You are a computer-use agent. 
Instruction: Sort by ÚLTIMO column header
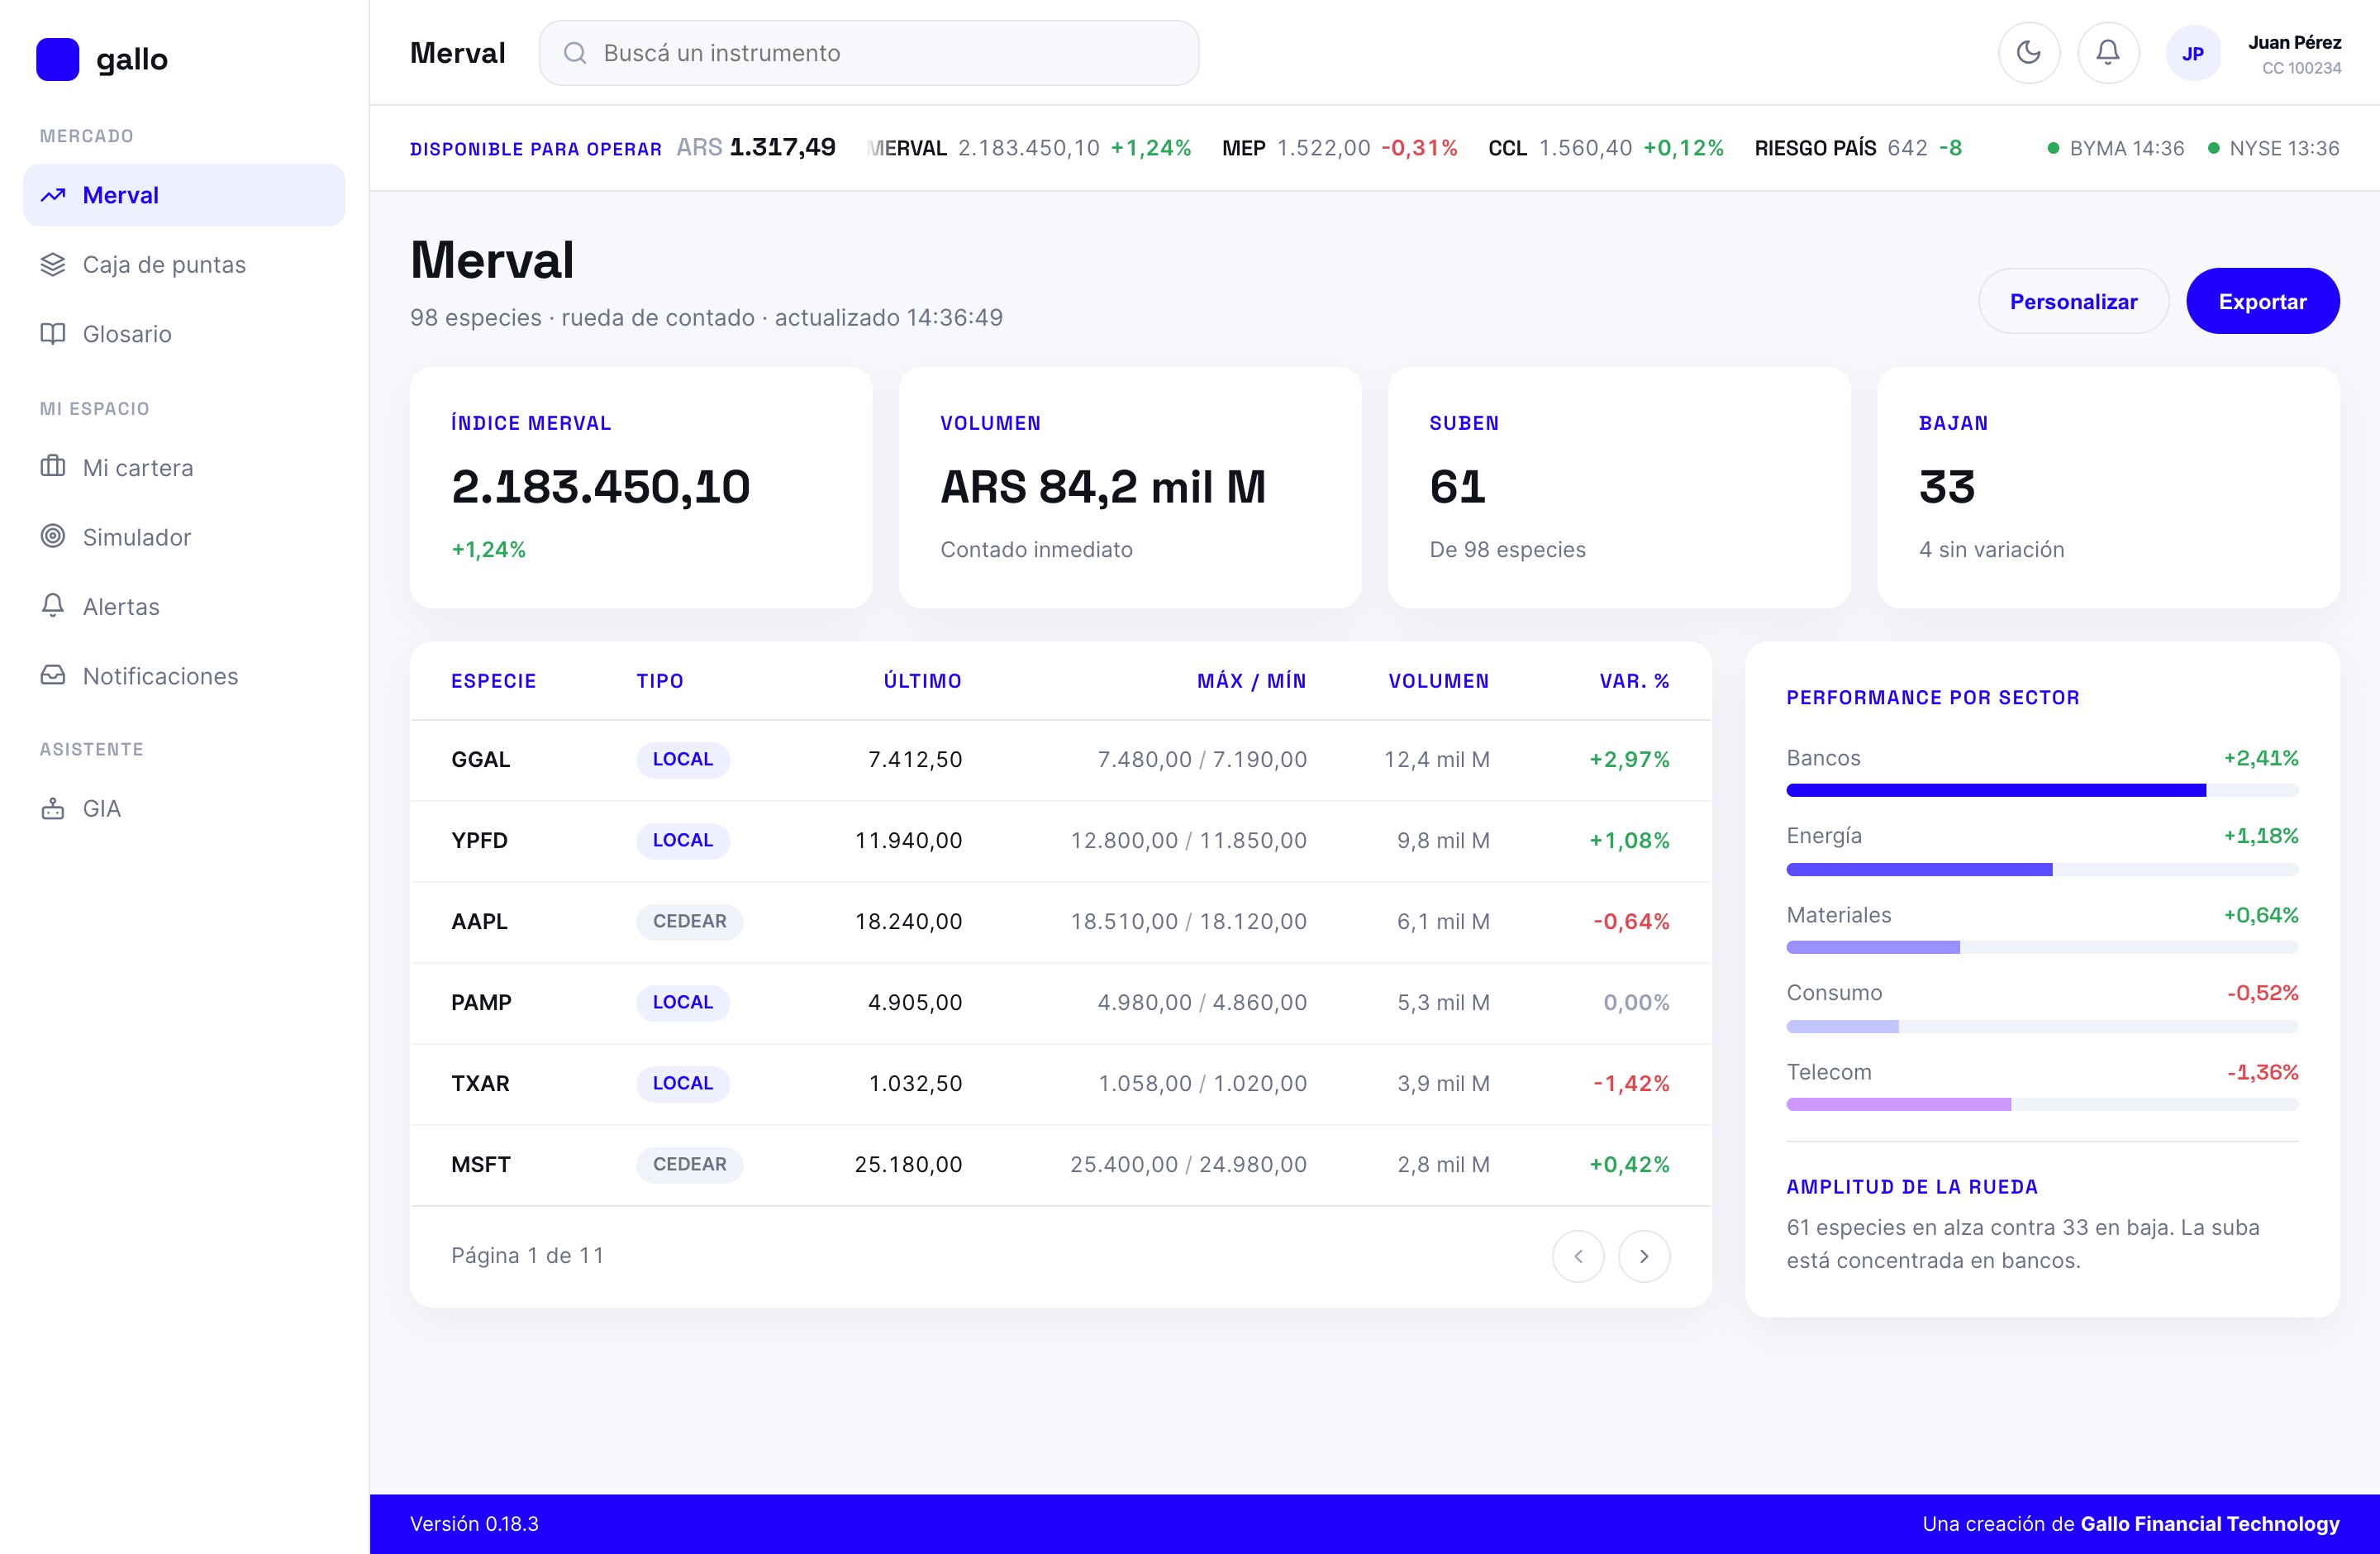coord(922,681)
